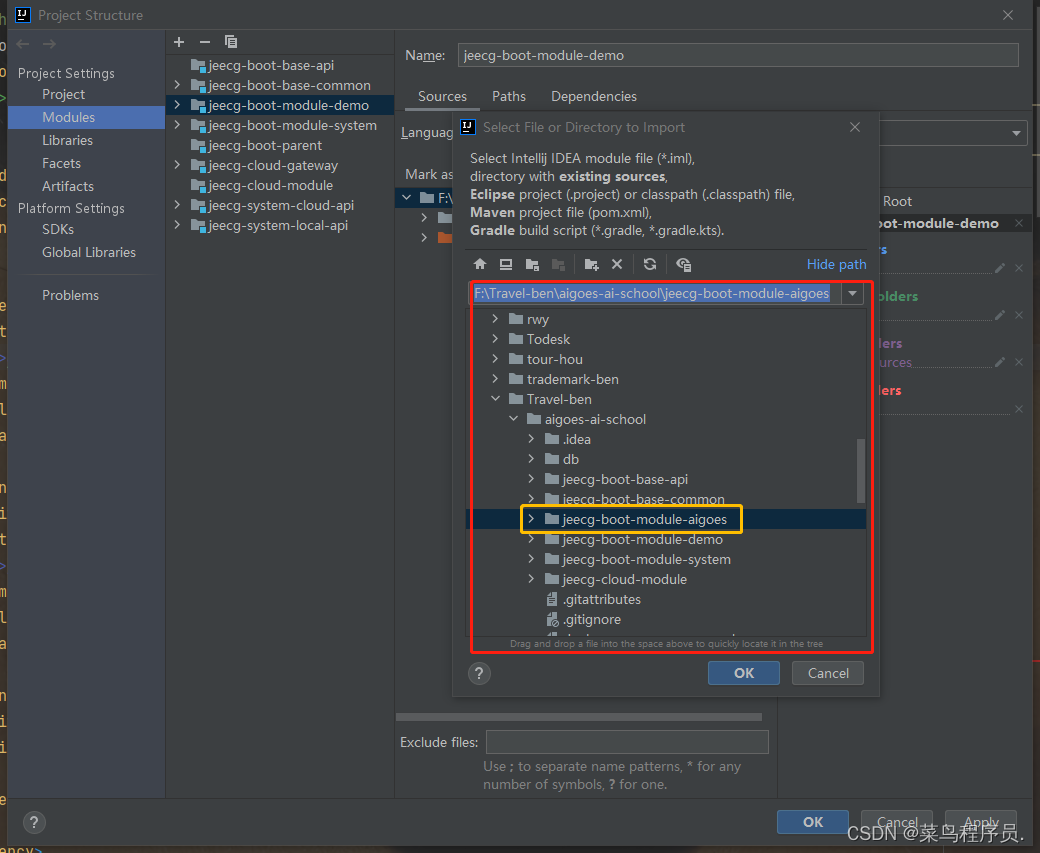Open Global Libraries settings
Image resolution: width=1040 pixels, height=853 pixels.
[x=89, y=252]
